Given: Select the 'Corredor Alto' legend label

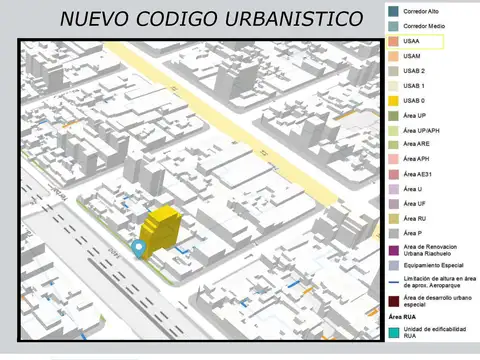Looking at the screenshot, I should coord(421,11).
